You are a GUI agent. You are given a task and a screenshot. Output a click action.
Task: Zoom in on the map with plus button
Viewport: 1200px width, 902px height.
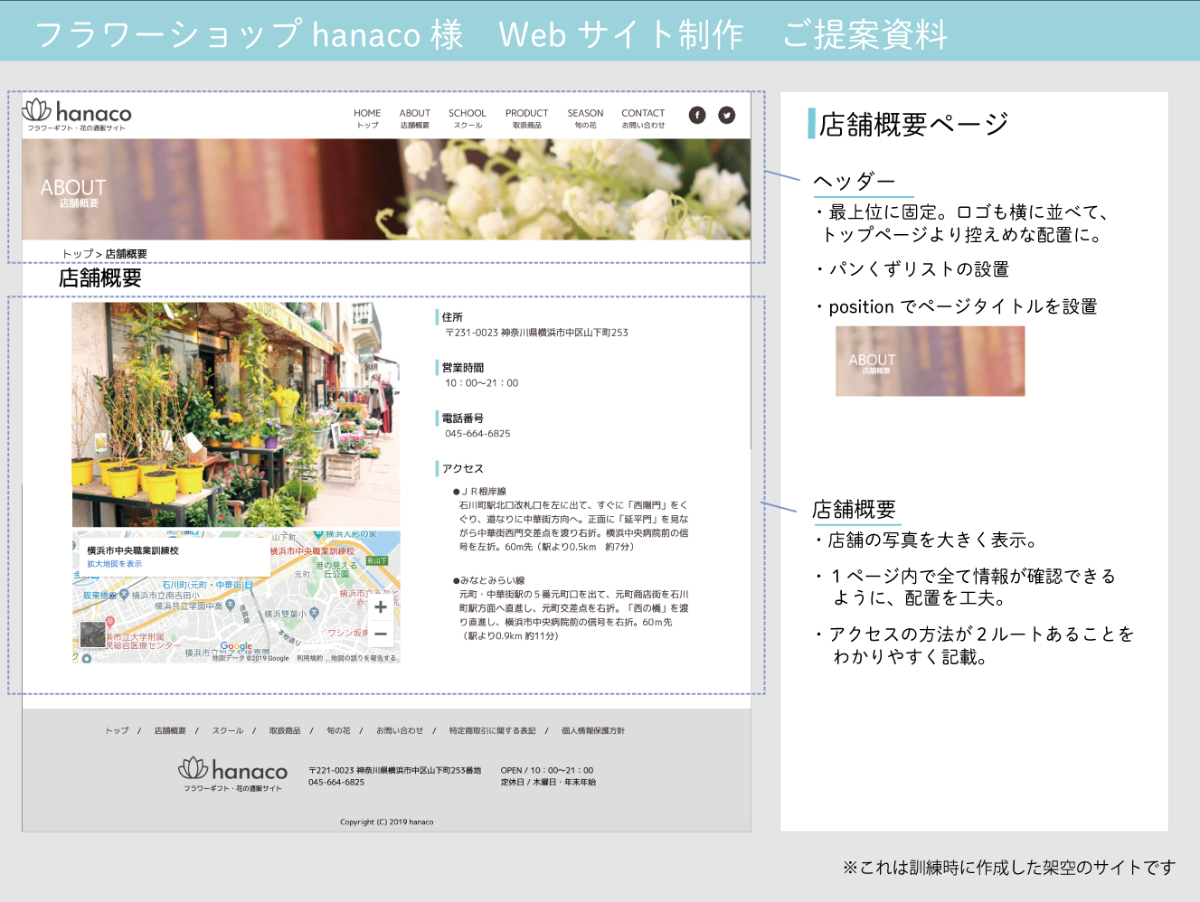click(380, 607)
